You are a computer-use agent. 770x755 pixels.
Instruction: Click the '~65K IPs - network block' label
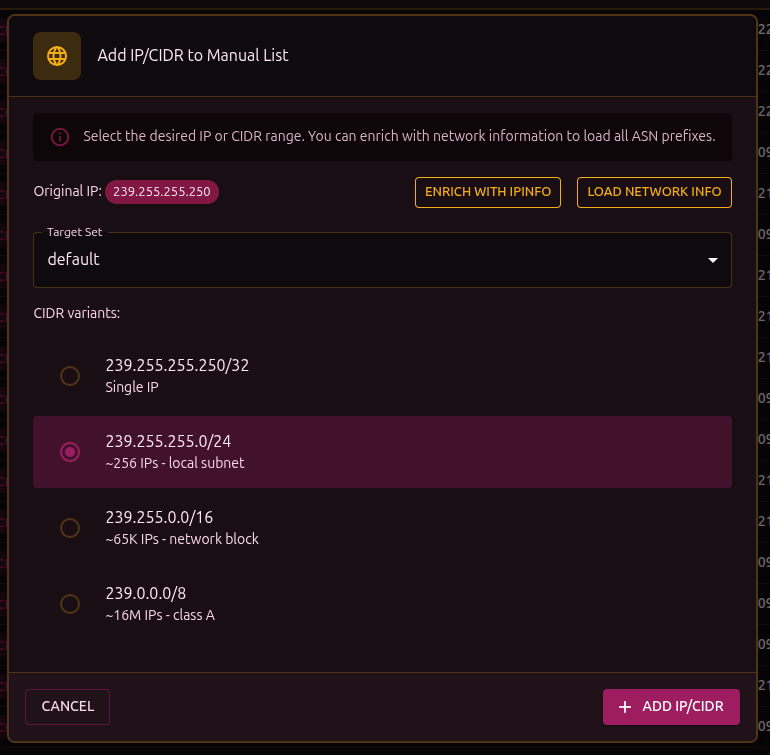point(182,539)
